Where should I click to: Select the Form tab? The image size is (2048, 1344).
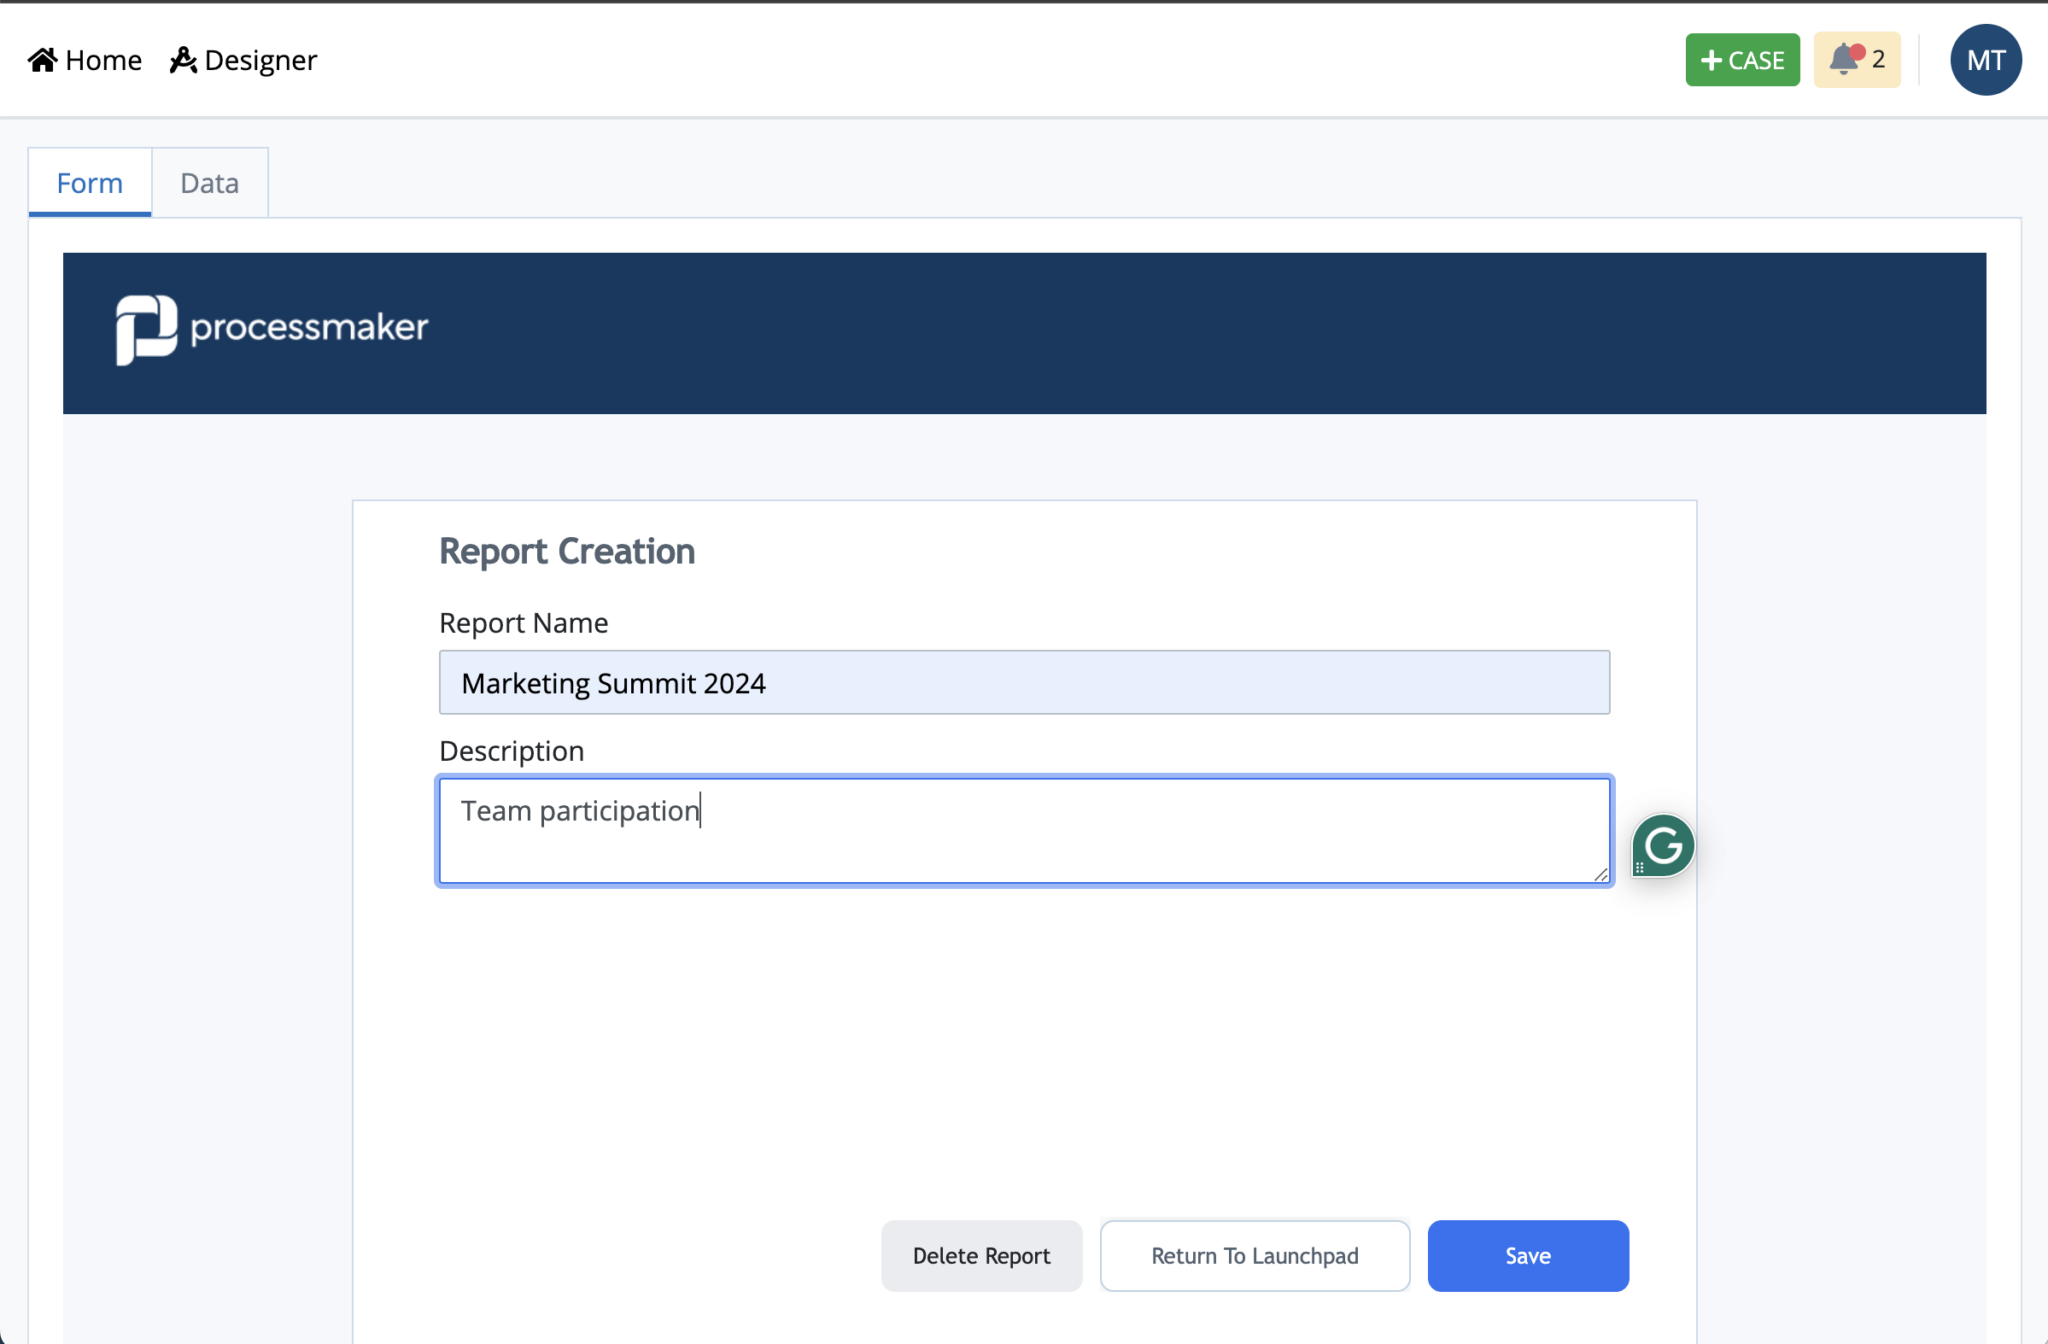click(x=89, y=182)
